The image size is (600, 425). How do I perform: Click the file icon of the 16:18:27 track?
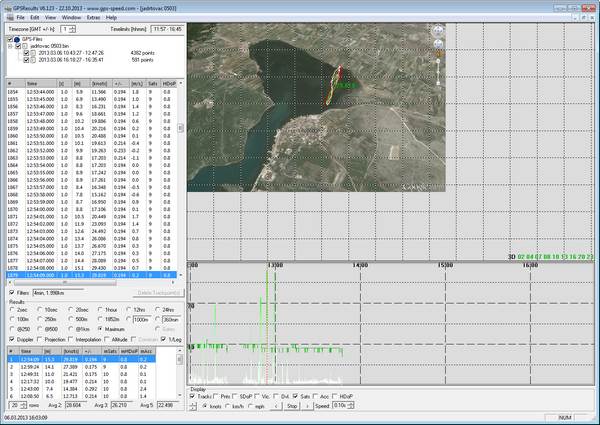34,60
